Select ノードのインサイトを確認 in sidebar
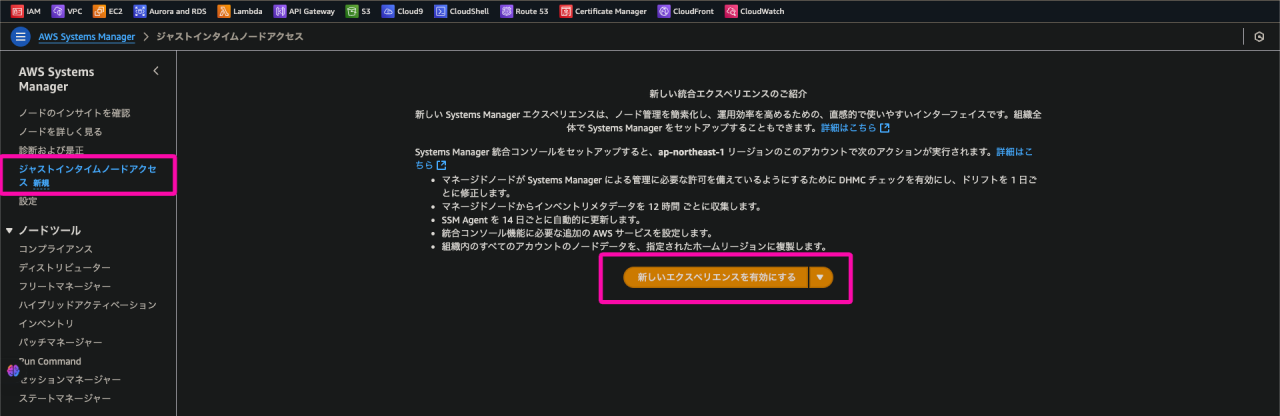The height and width of the screenshot is (416, 1280). click(74, 113)
